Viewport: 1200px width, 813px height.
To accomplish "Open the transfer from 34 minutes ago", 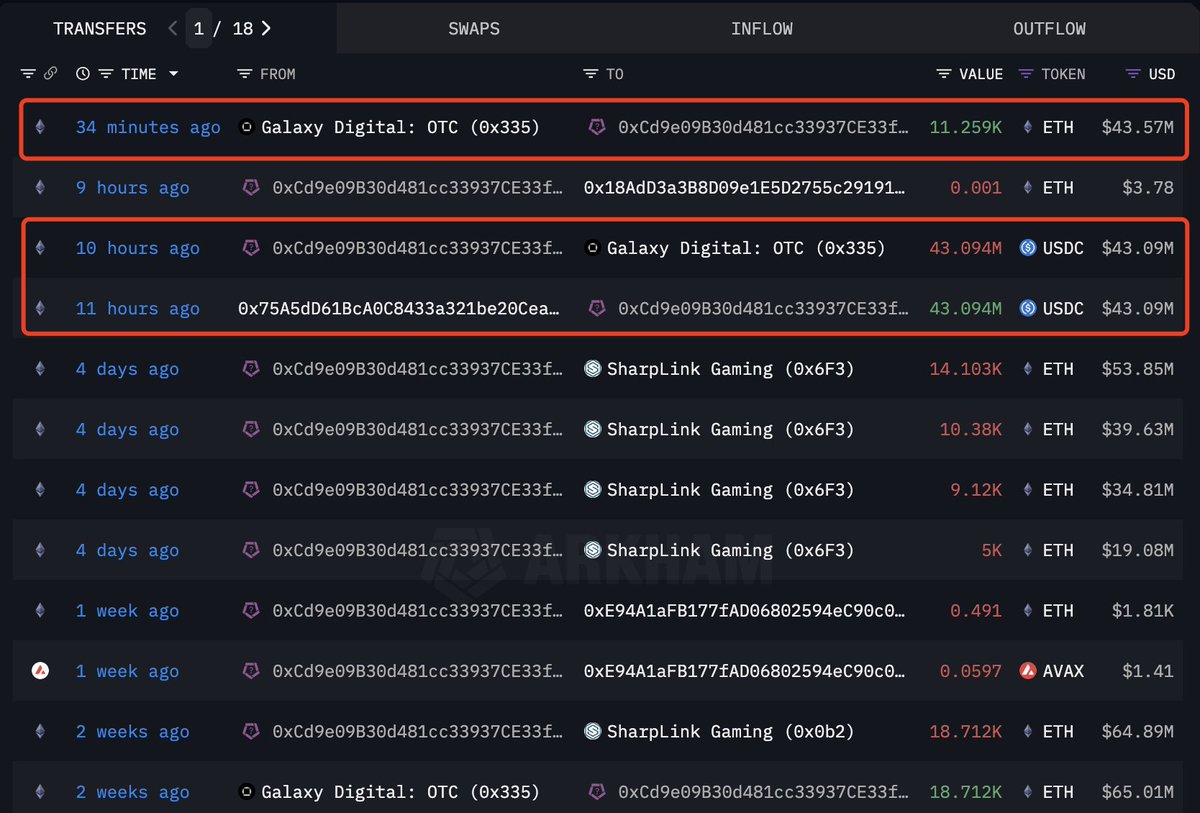I will coord(146,127).
